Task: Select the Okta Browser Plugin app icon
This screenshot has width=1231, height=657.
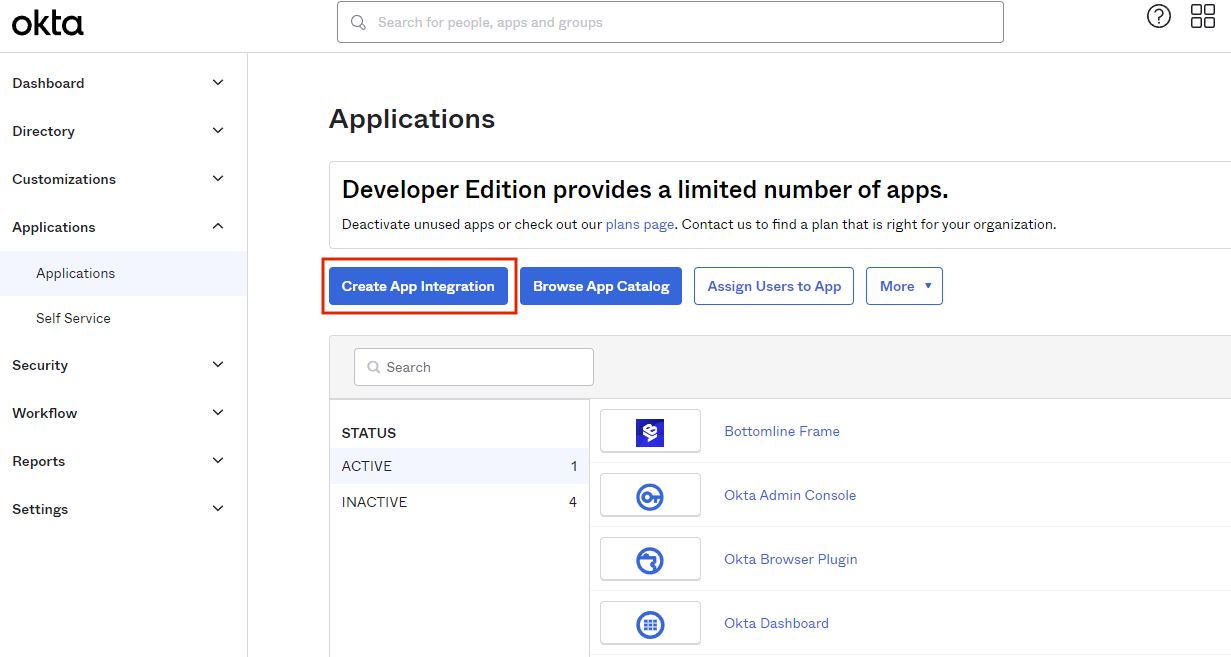Action: [x=650, y=558]
